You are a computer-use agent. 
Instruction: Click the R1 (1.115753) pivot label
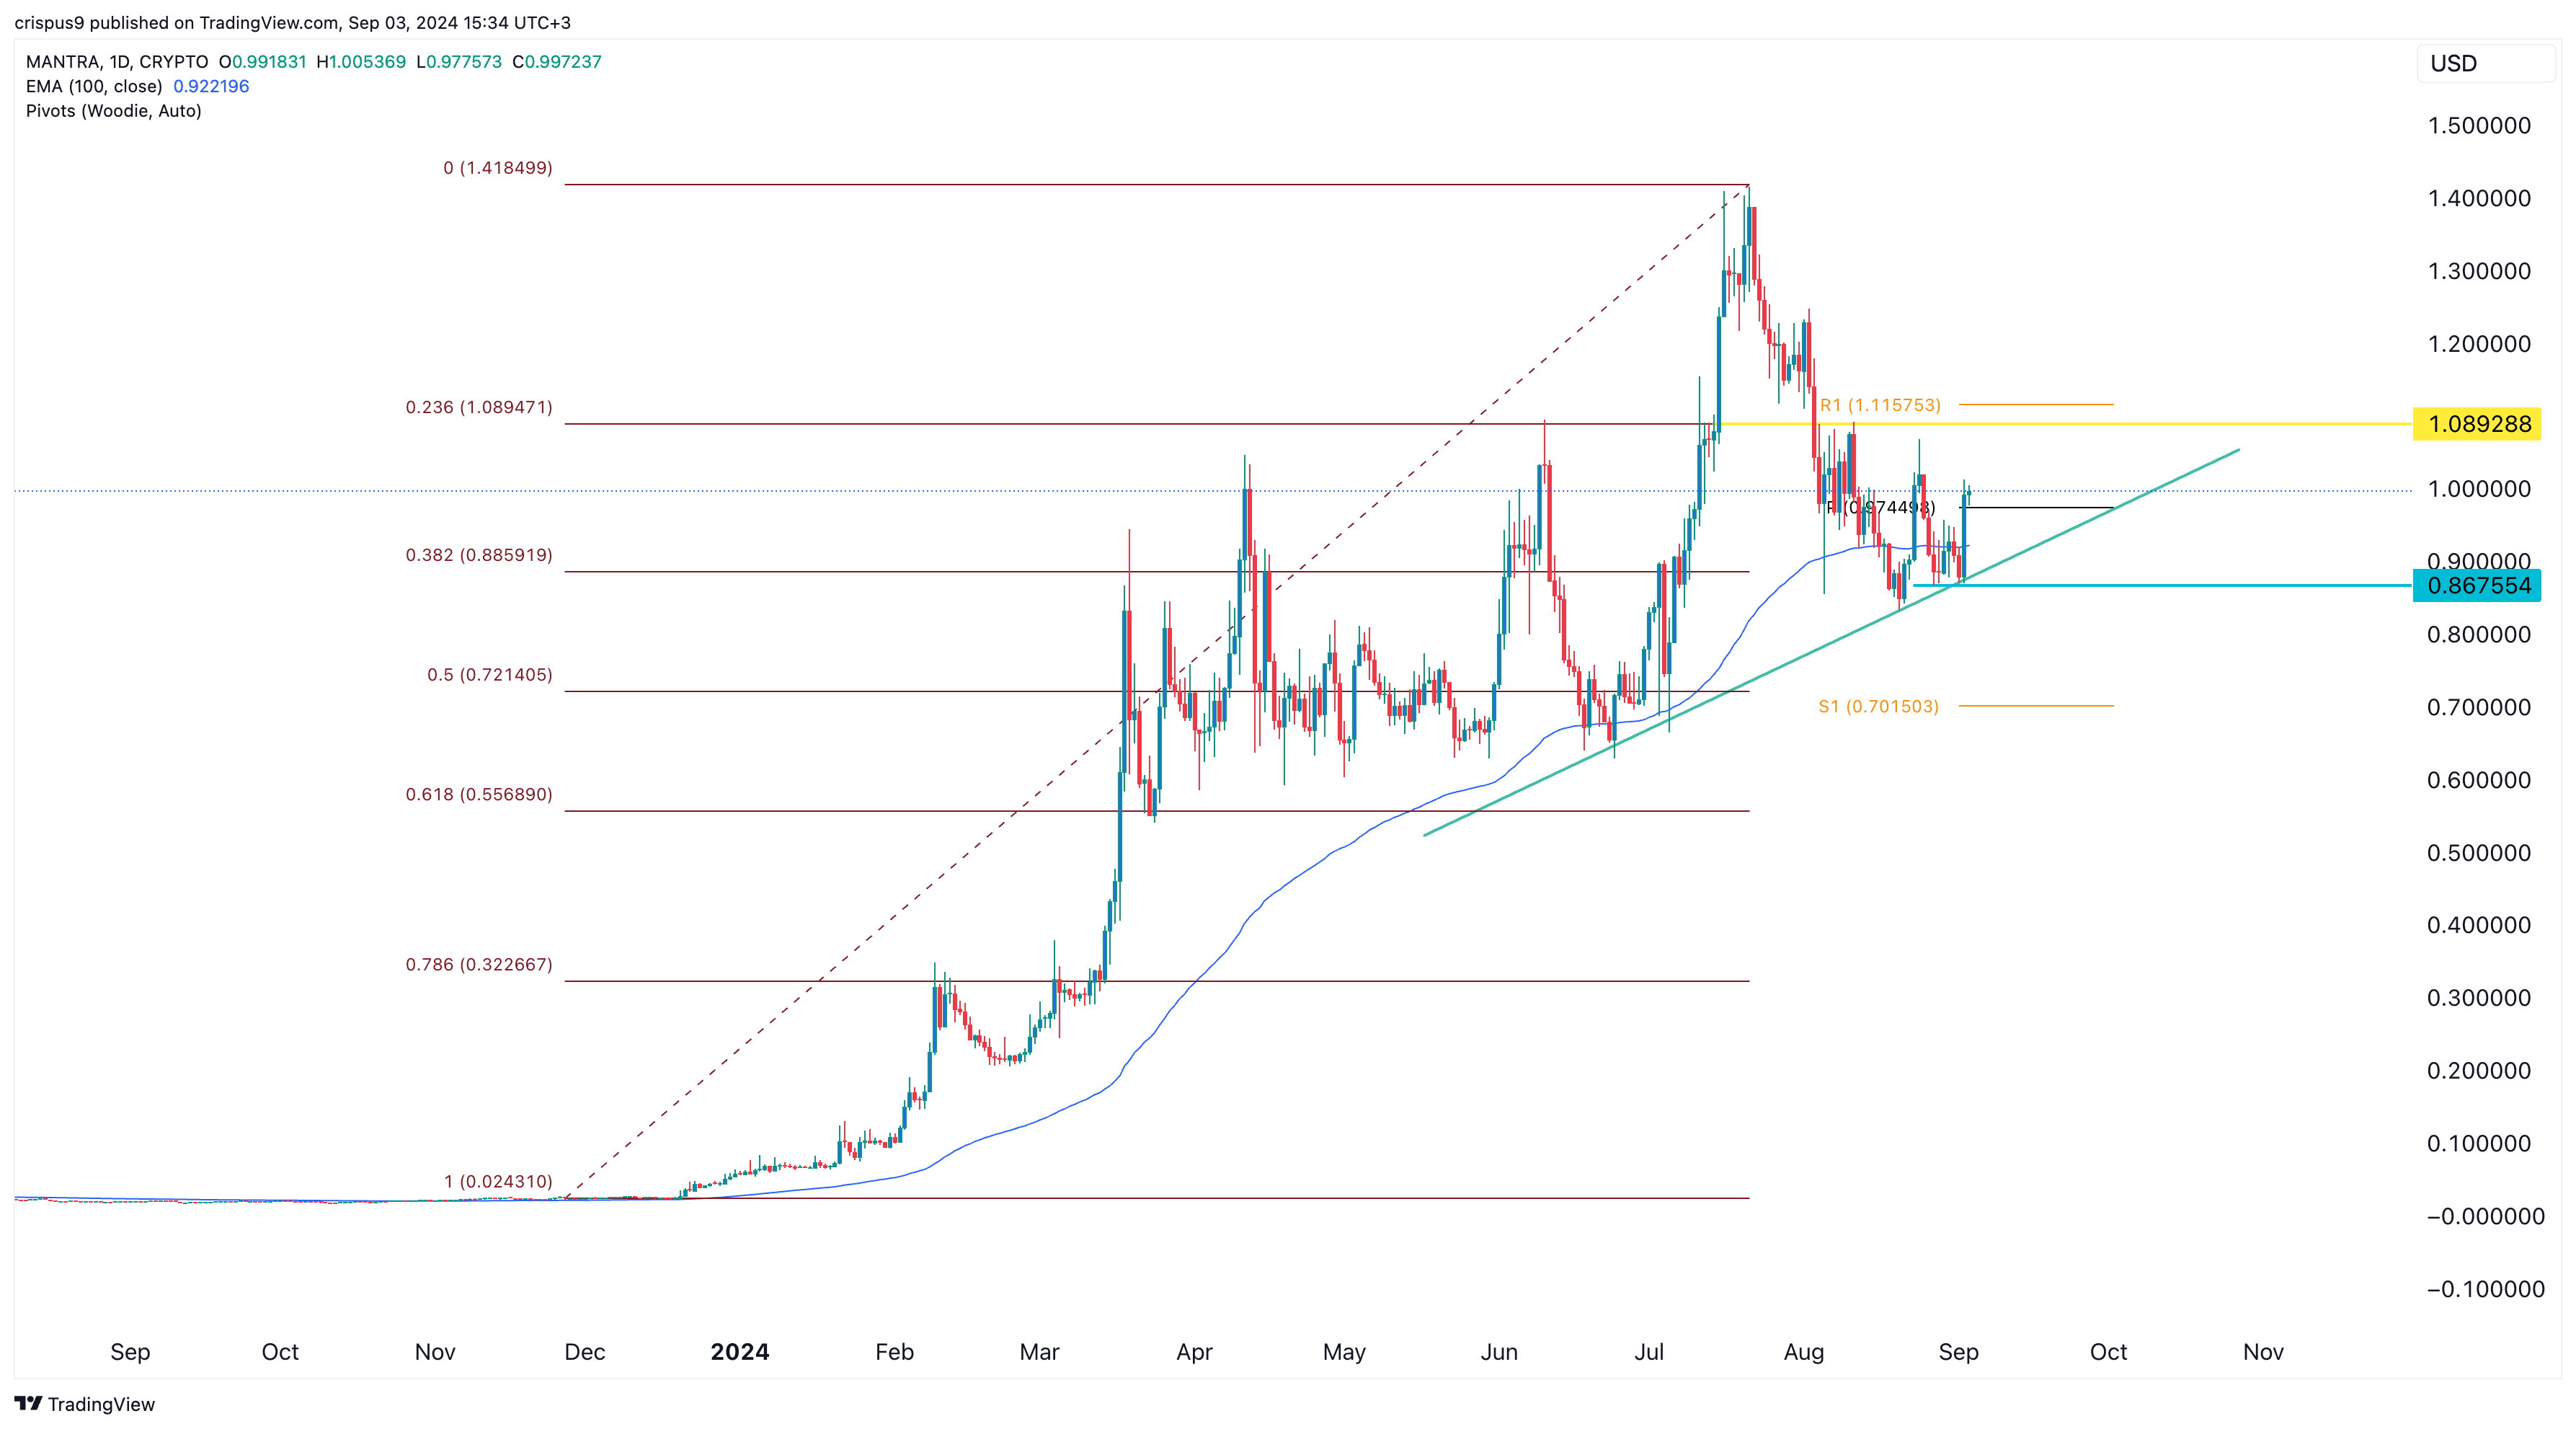pos(1880,405)
